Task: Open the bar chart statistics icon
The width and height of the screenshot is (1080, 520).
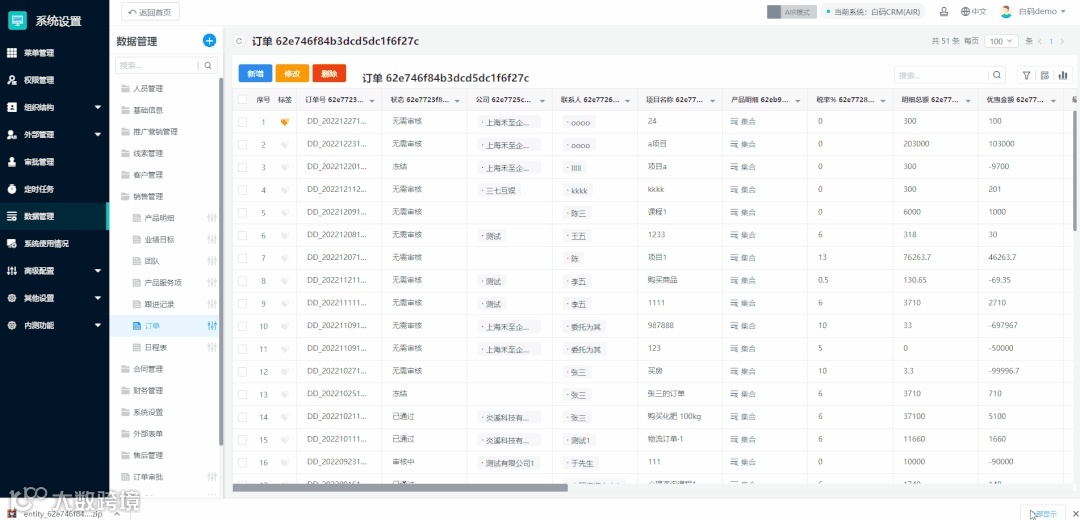Action: [x=1063, y=75]
